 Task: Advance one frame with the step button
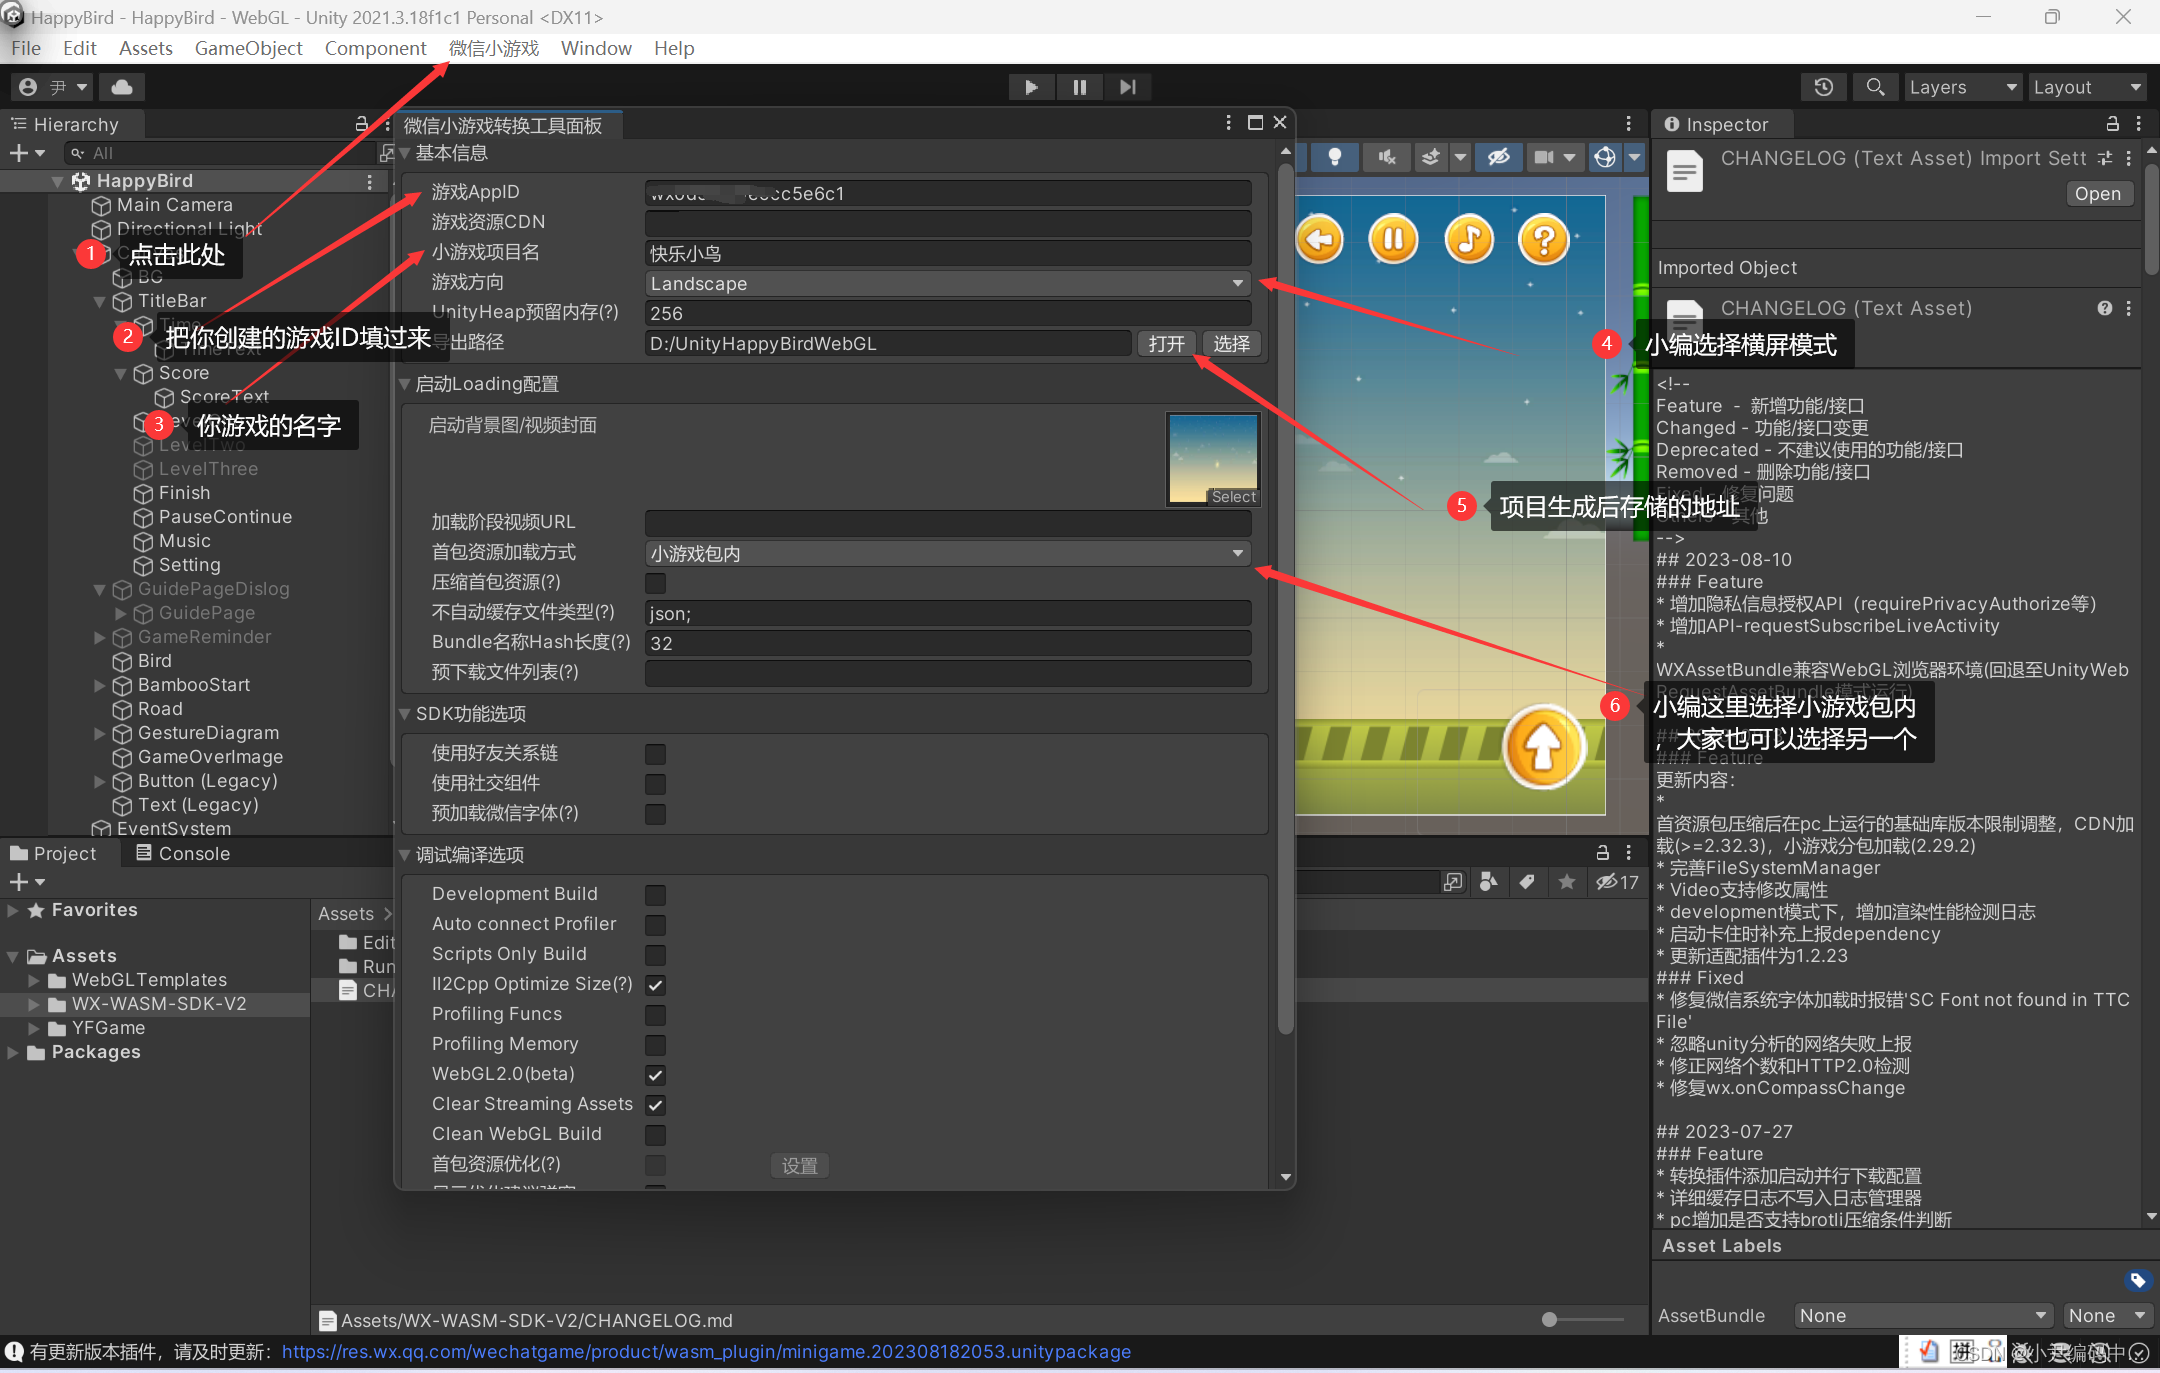pyautogui.click(x=1127, y=87)
